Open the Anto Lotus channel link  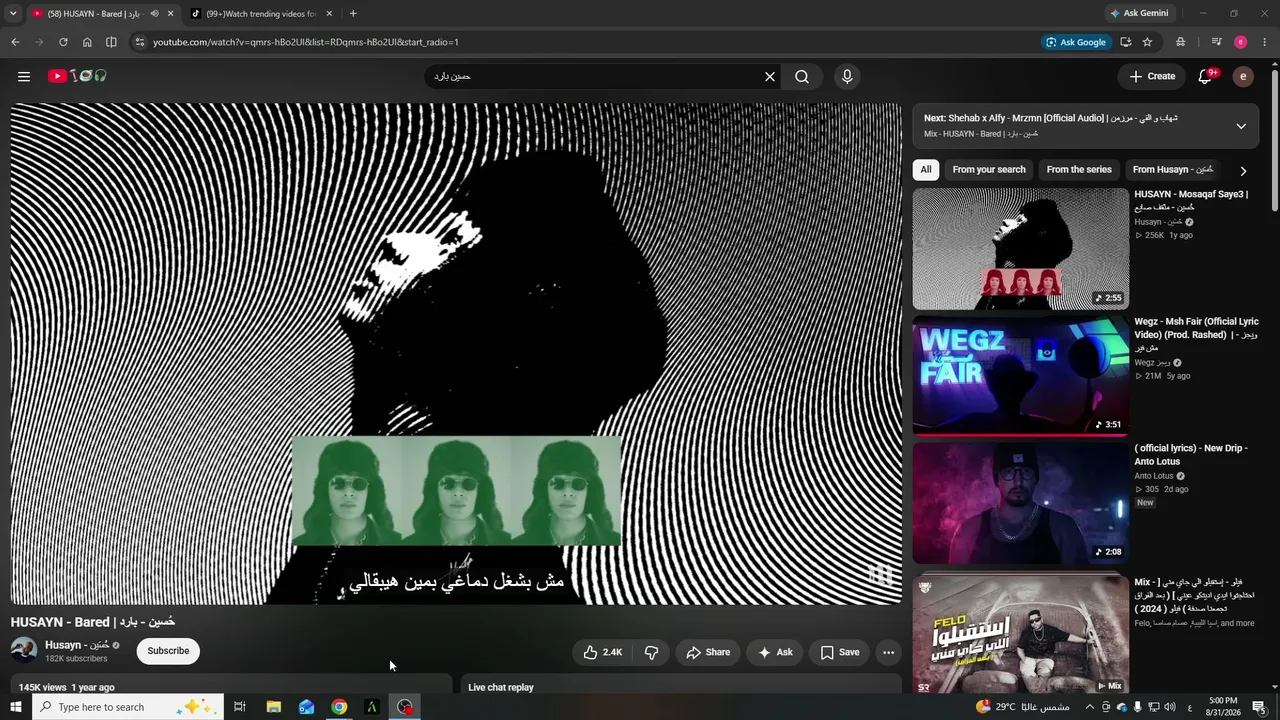pyautogui.click(x=1154, y=476)
